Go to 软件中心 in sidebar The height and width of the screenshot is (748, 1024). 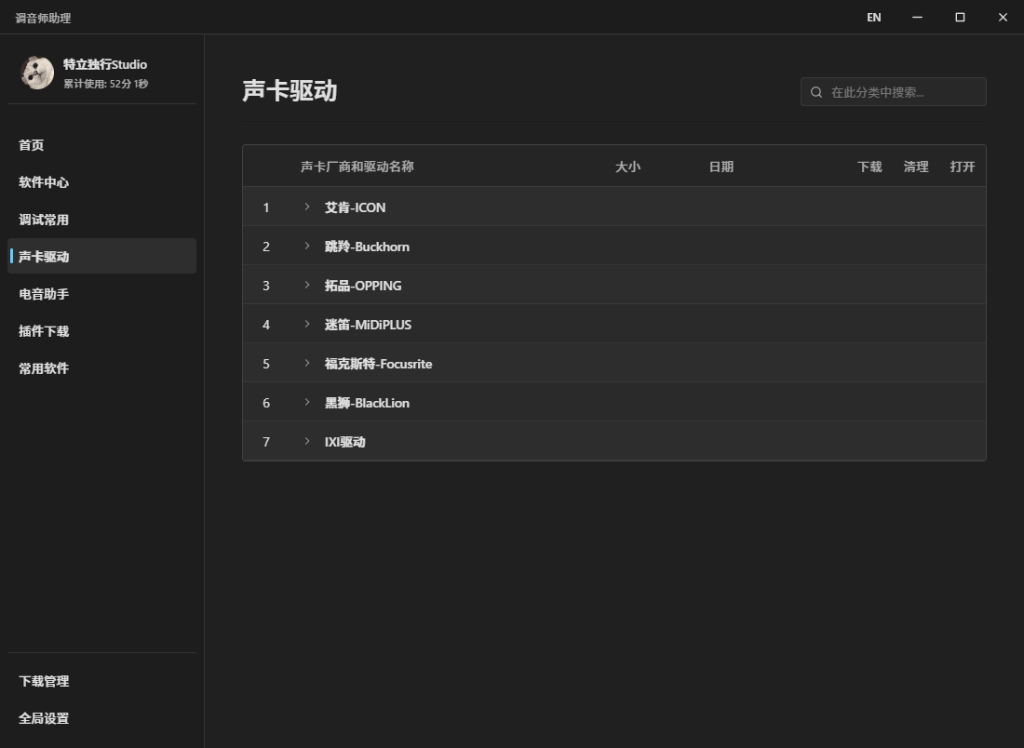(44, 182)
